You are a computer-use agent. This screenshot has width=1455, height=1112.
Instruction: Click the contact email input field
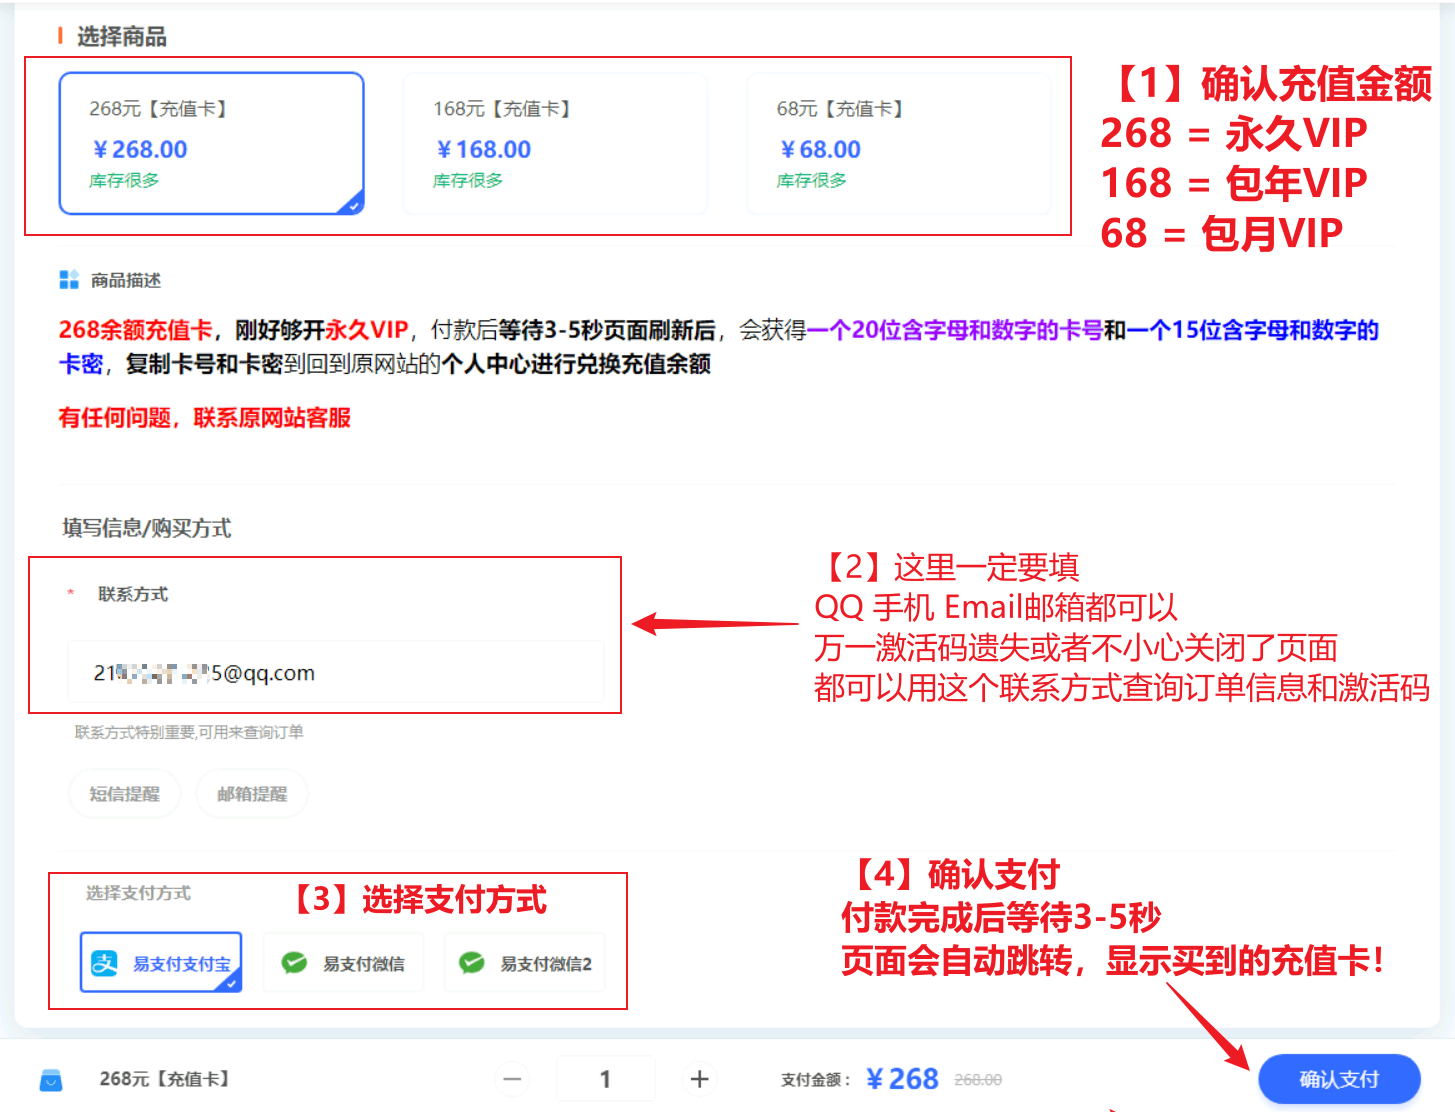pyautogui.click(x=336, y=673)
